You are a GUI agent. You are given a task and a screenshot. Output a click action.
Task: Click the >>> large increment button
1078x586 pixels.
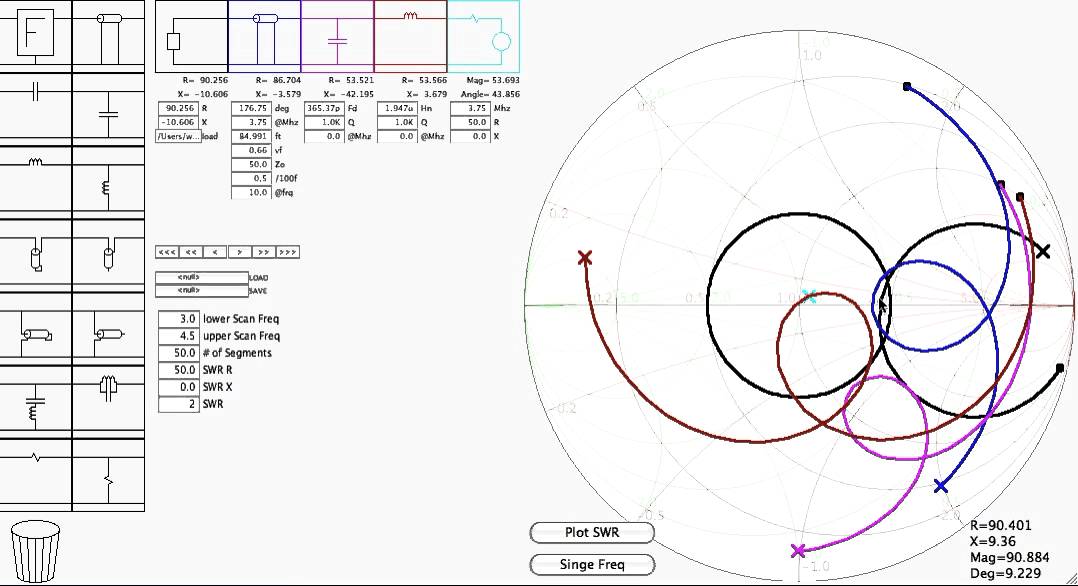[287, 252]
